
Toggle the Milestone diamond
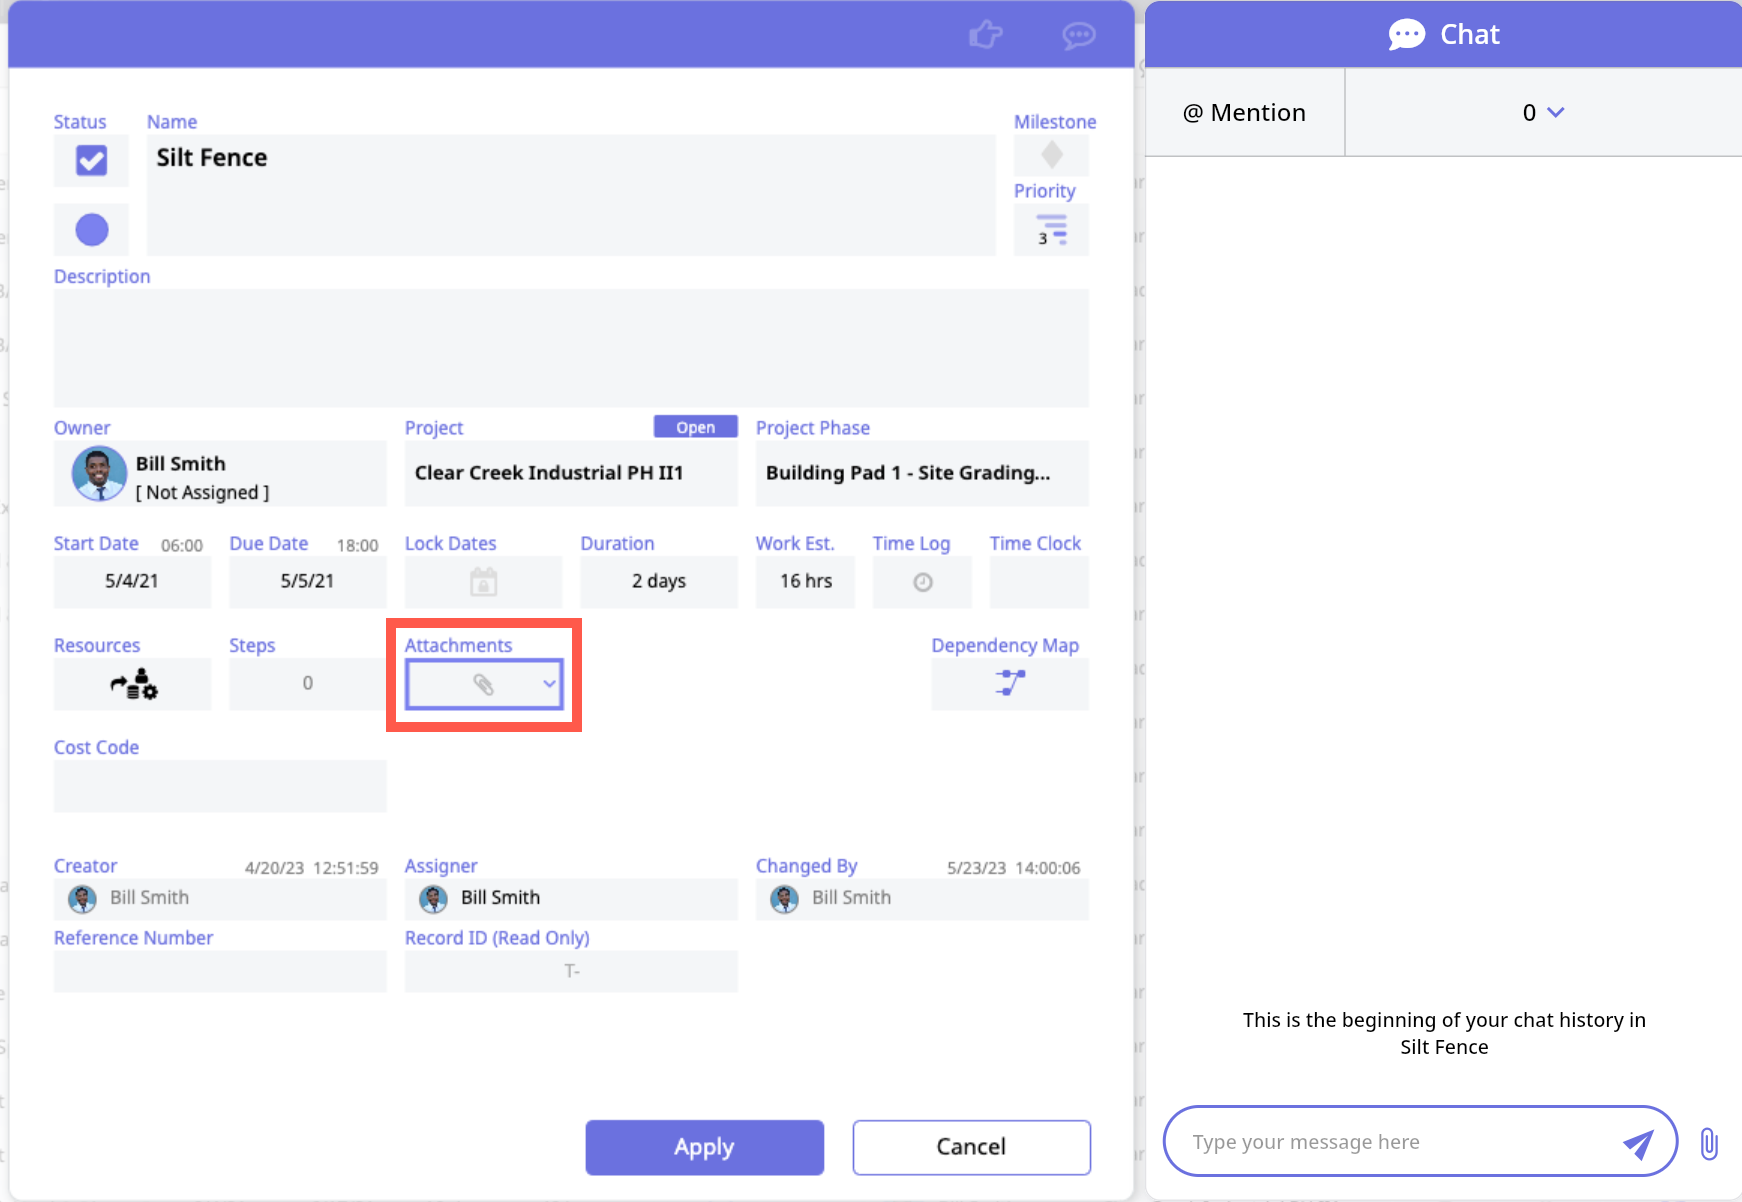1051,155
